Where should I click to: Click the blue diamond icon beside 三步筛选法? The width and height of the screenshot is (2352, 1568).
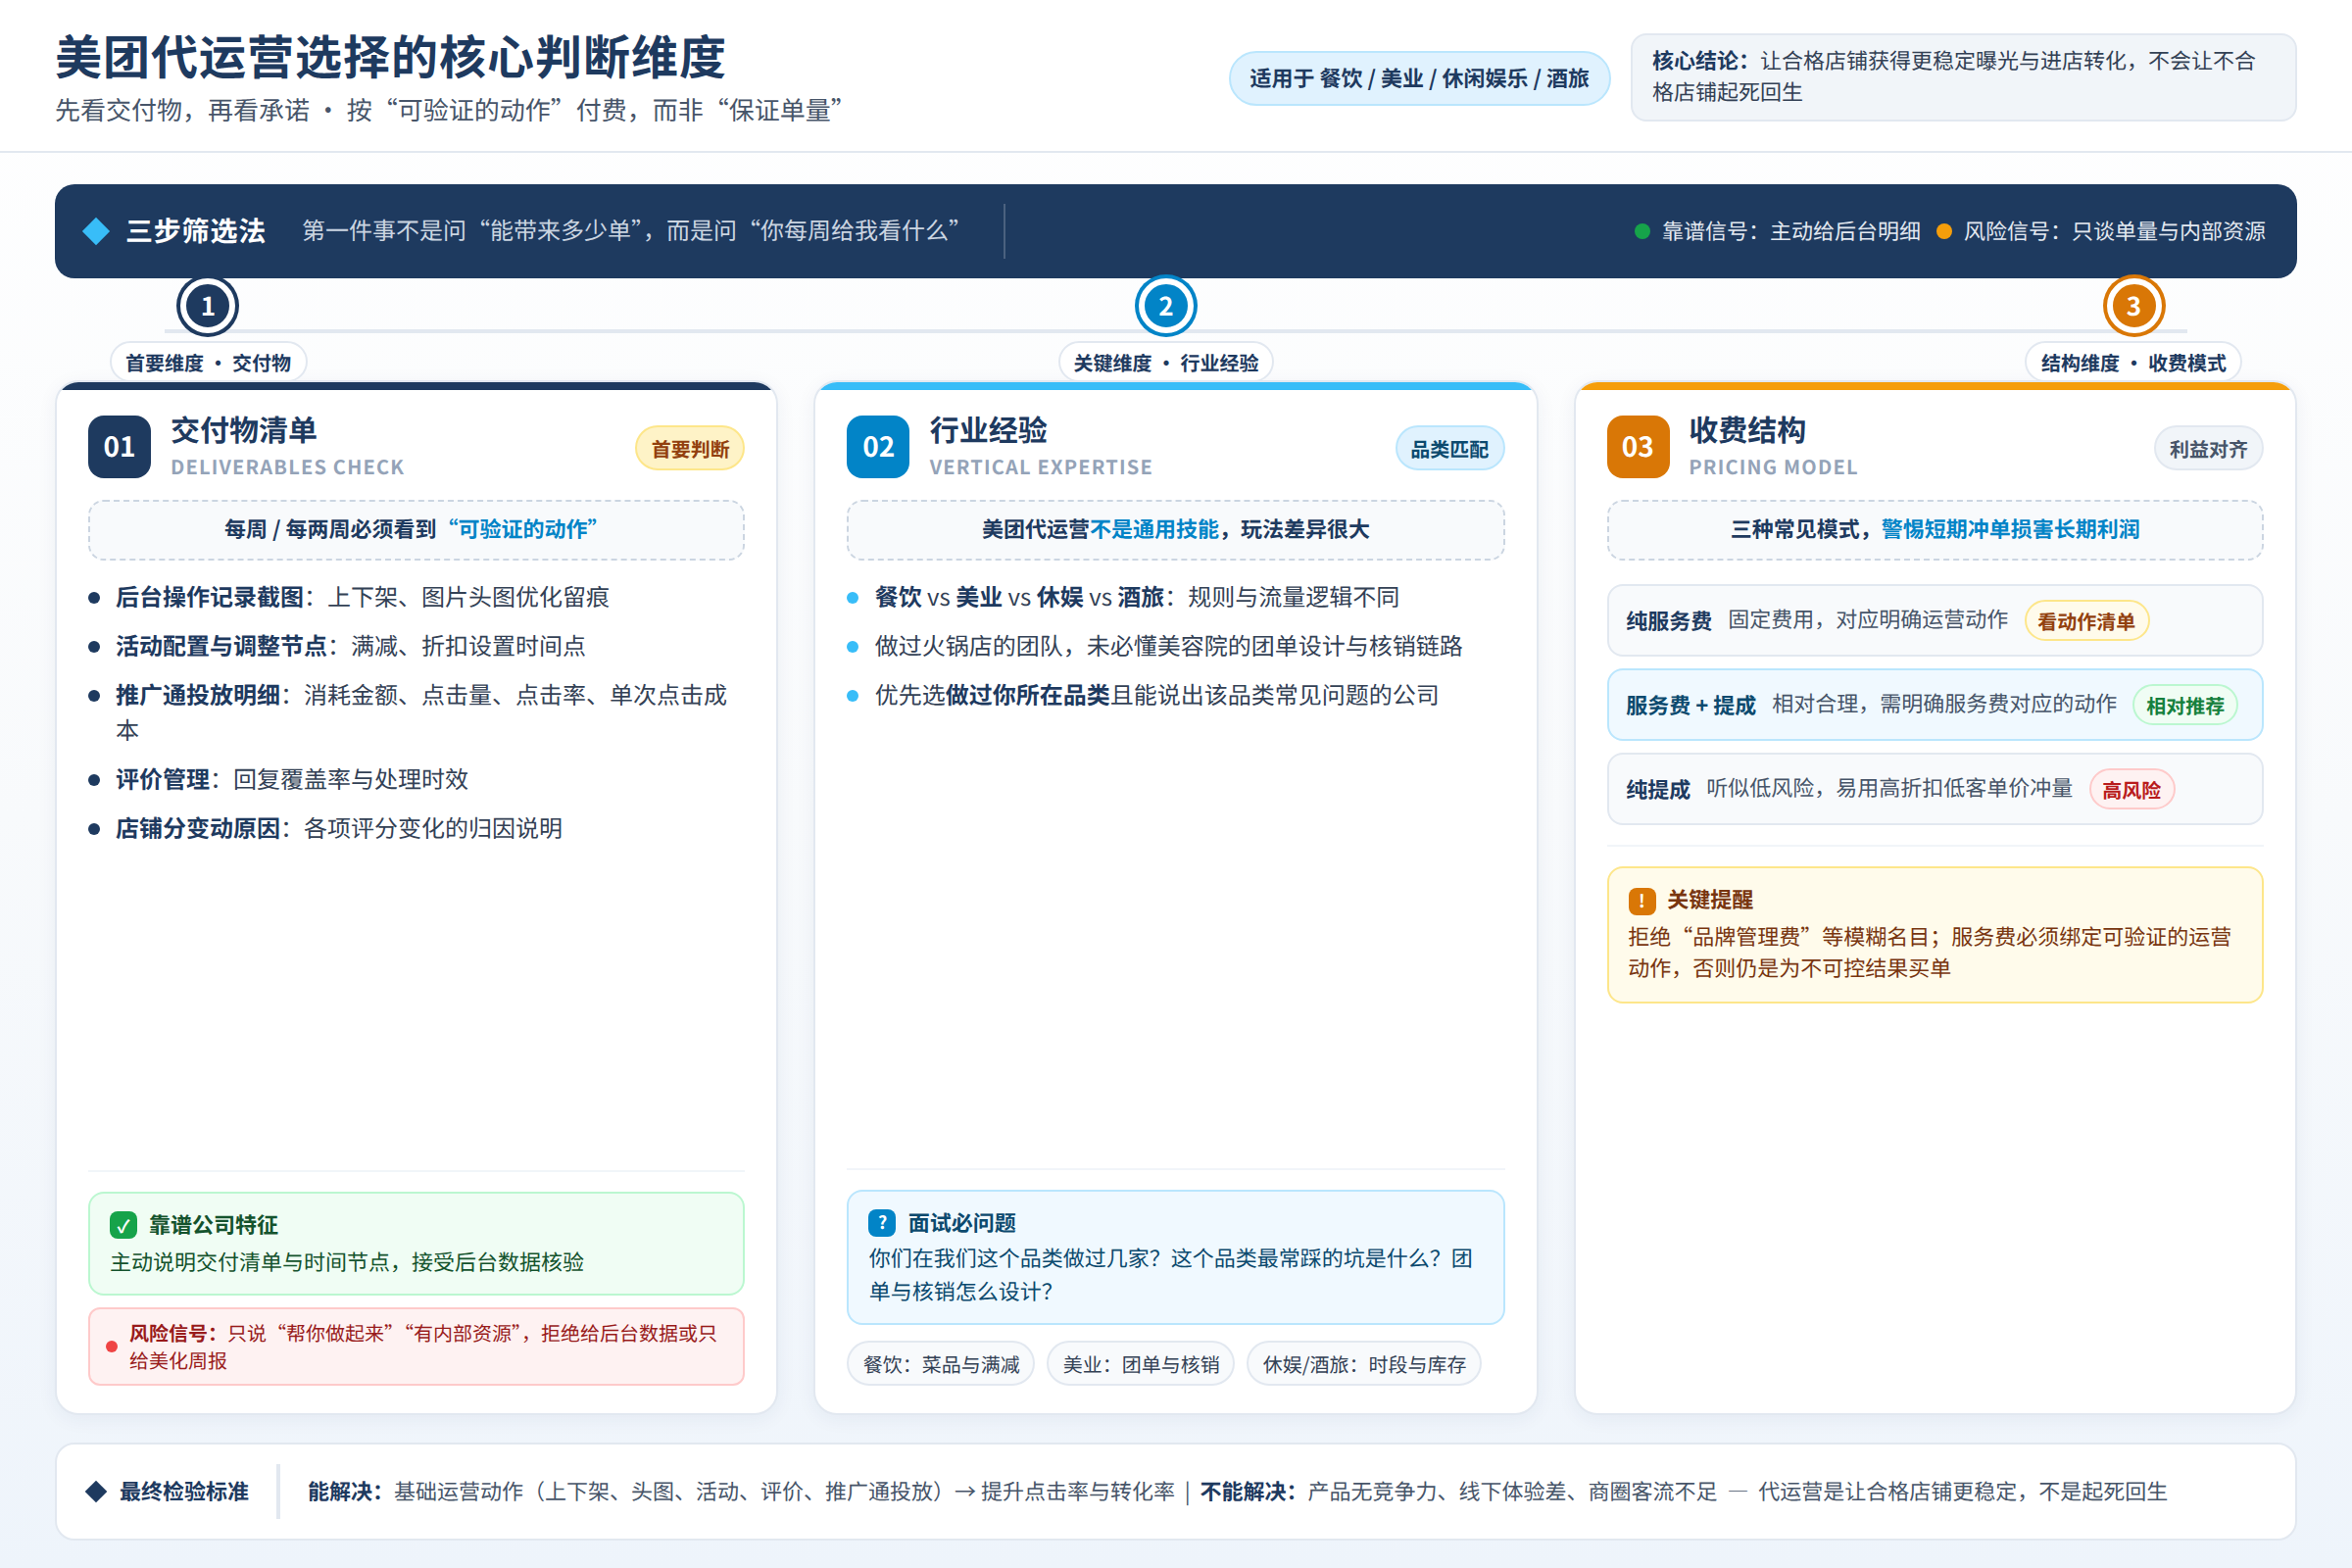(96, 231)
